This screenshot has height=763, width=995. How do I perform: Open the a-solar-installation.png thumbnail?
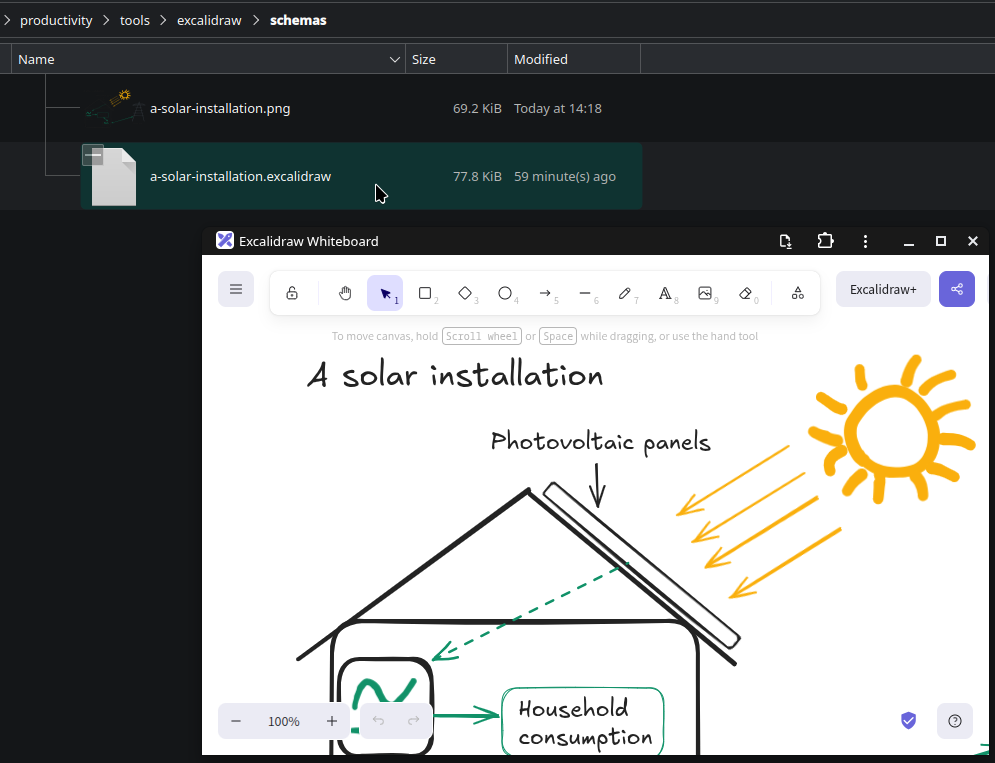pyautogui.click(x=112, y=108)
